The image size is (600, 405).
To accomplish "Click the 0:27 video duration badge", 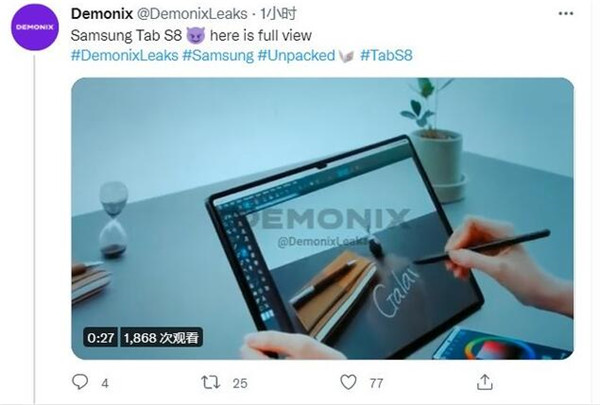I will coord(101,338).
